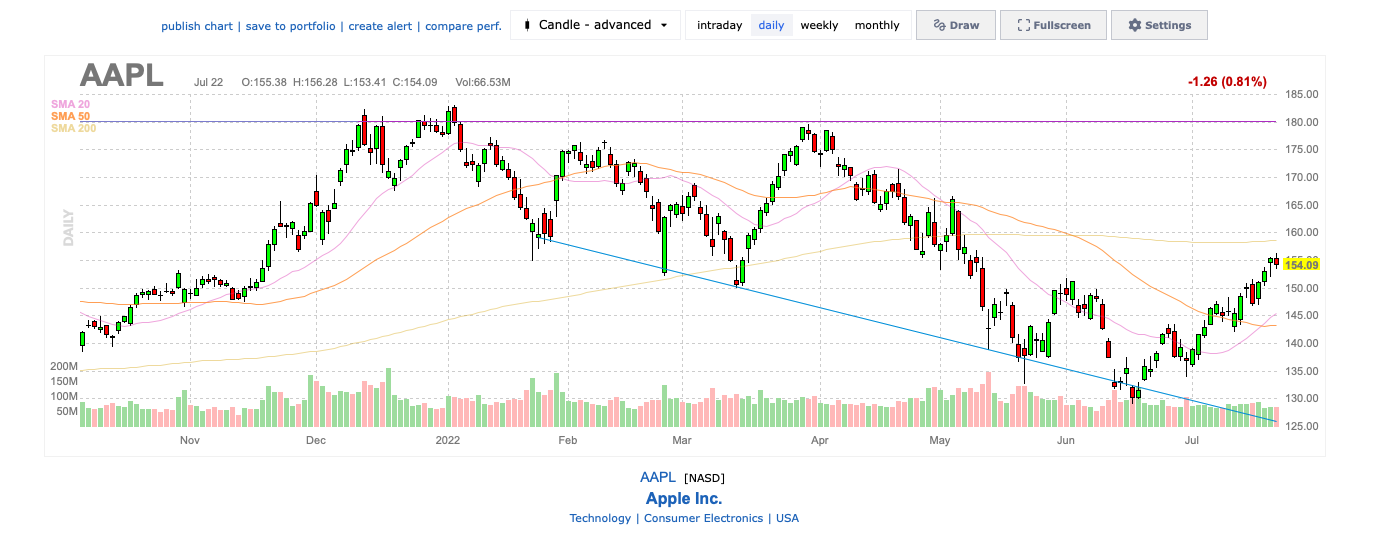The width and height of the screenshot is (1374, 538).
Task: Click the 170.00 price axis label
Action: coord(1302,177)
